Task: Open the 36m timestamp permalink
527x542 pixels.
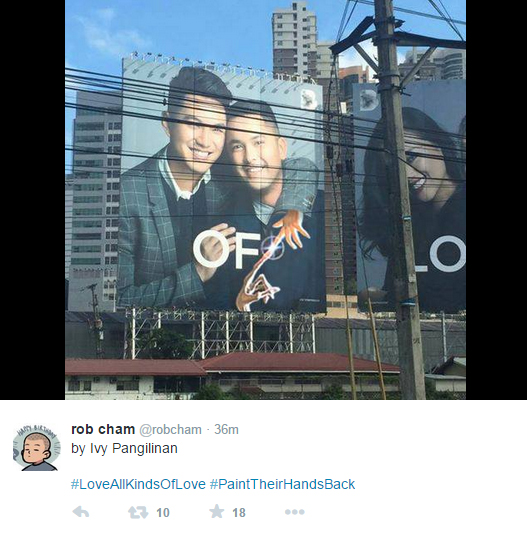Action: click(226, 430)
